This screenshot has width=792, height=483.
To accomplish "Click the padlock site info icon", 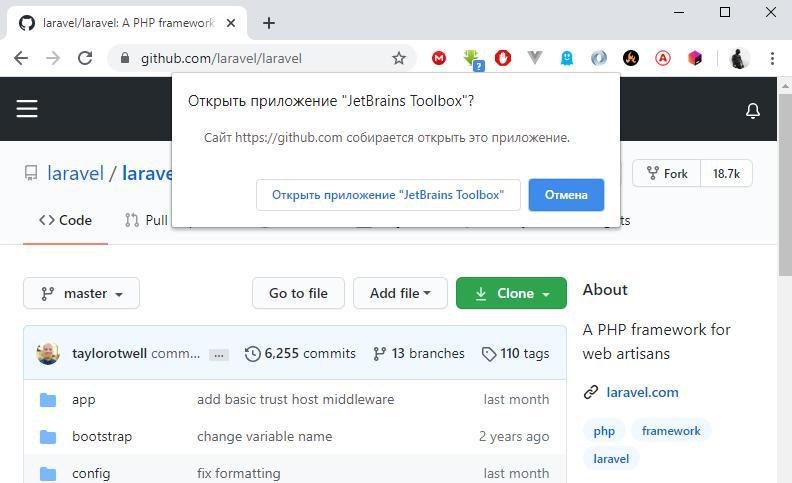I will click(125, 58).
